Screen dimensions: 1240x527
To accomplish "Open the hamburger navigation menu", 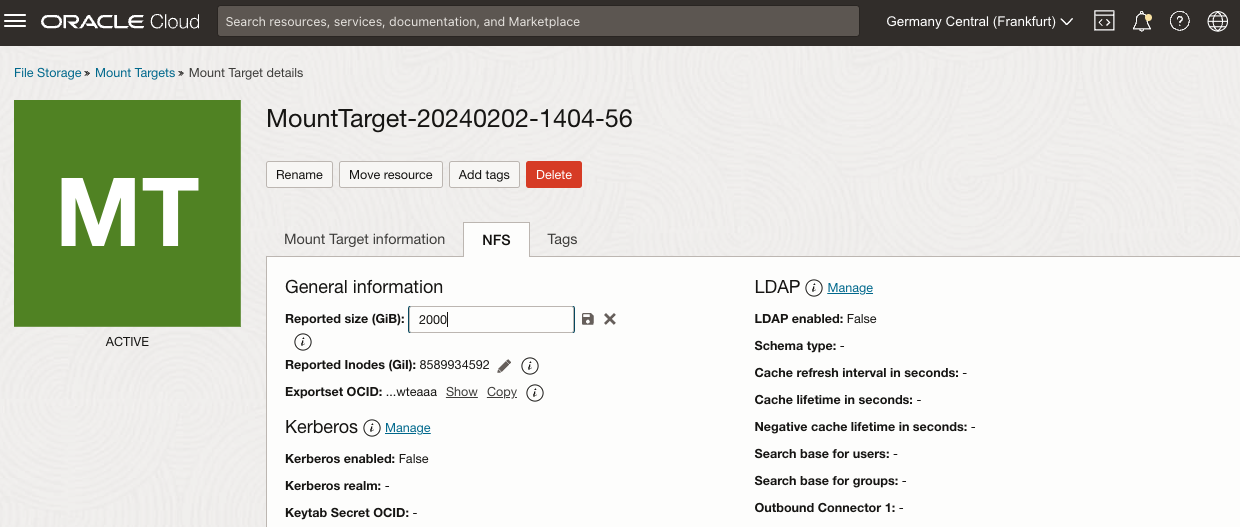I will point(16,21).
